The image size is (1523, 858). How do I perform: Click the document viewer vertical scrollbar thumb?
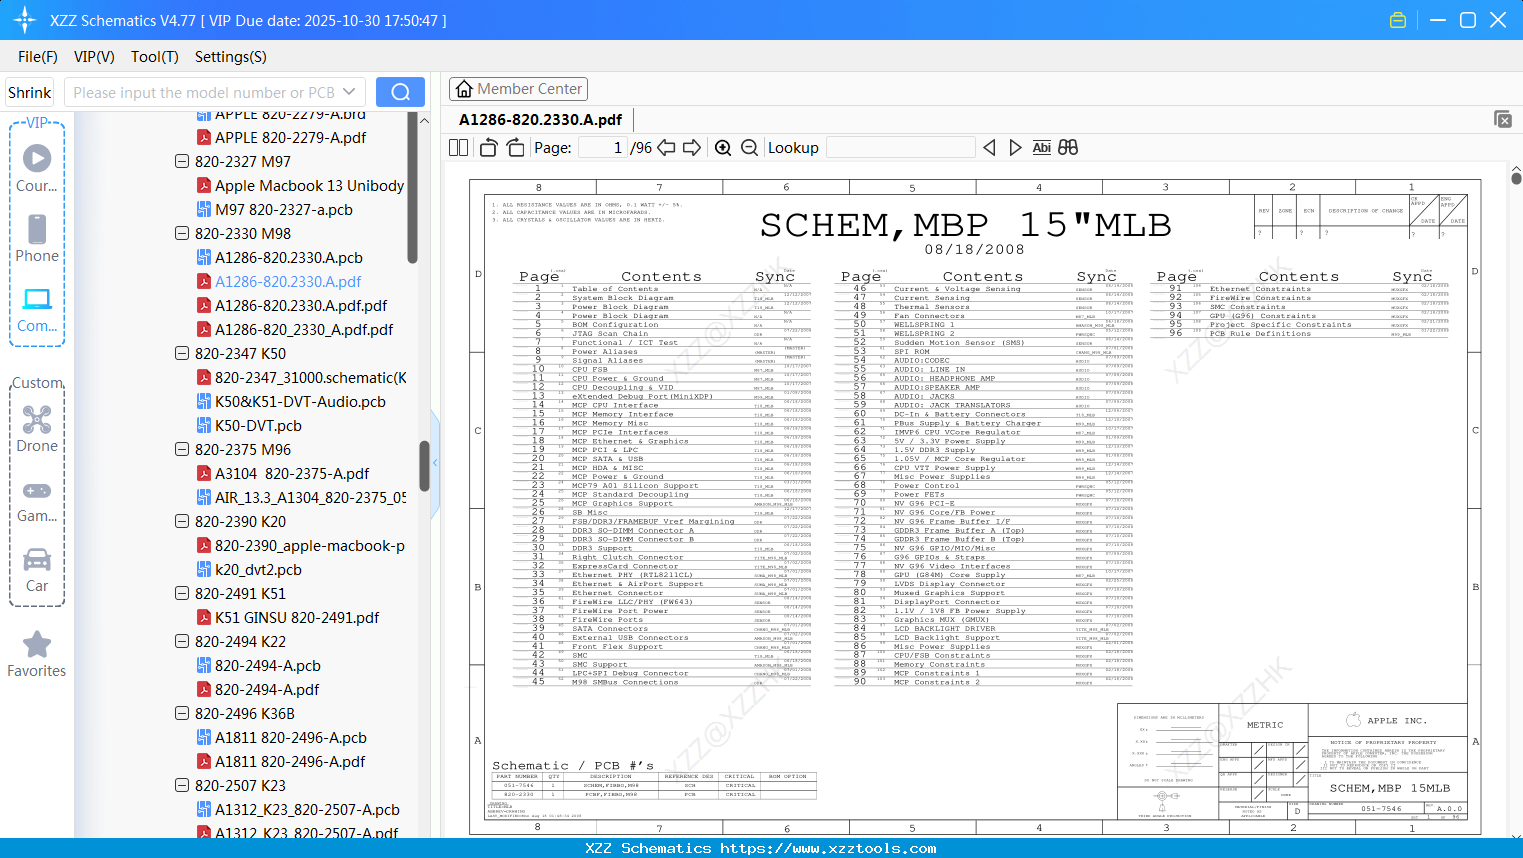click(x=1516, y=178)
